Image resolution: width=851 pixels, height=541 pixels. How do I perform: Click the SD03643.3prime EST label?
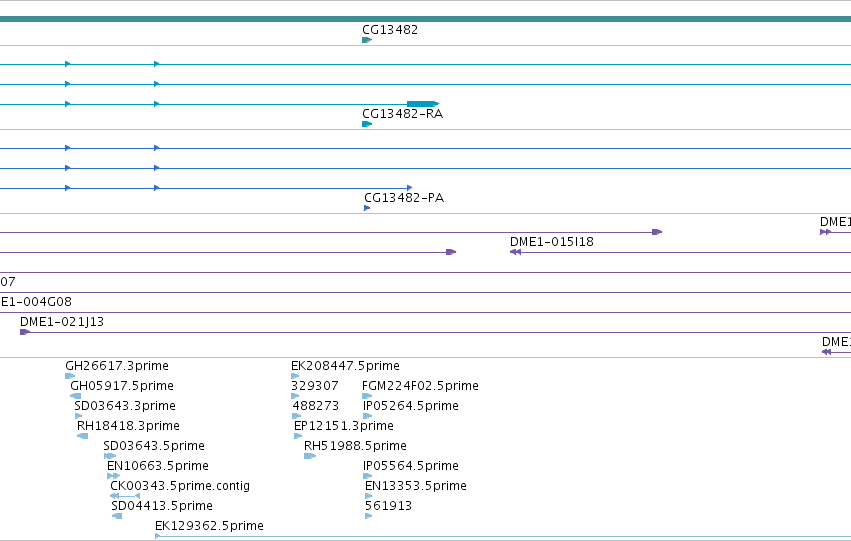pyautogui.click(x=125, y=406)
